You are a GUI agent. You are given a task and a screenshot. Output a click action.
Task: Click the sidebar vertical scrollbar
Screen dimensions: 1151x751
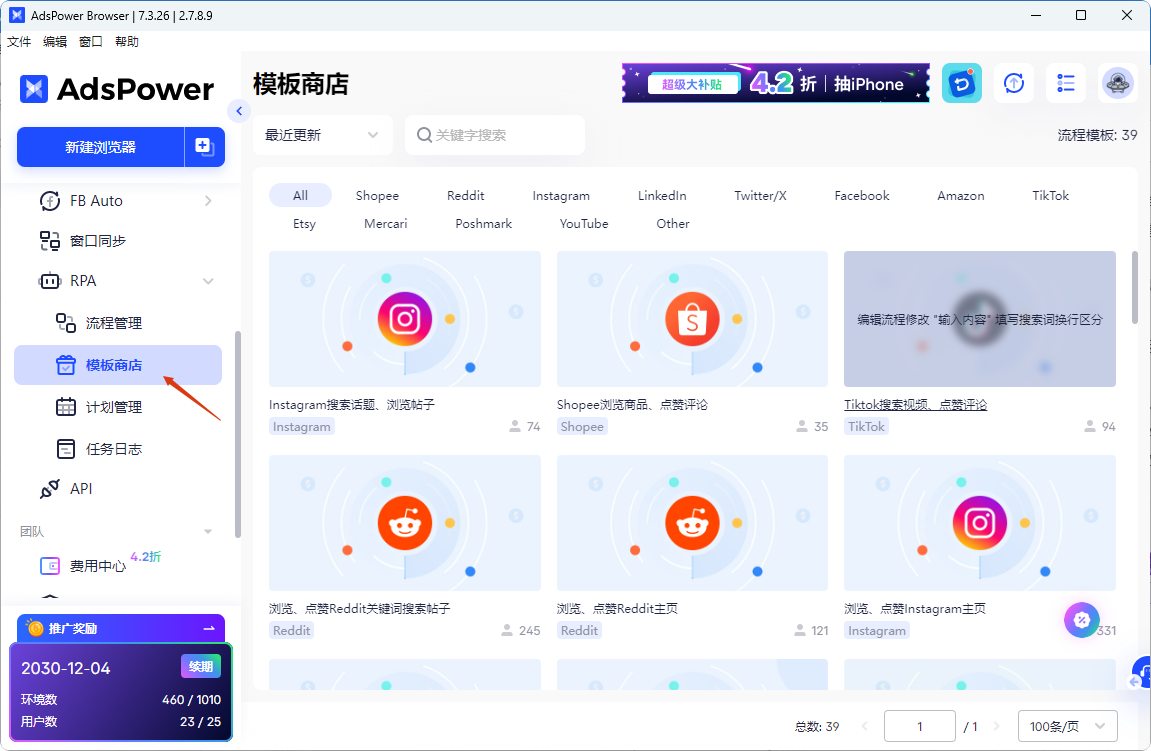pyautogui.click(x=237, y=435)
